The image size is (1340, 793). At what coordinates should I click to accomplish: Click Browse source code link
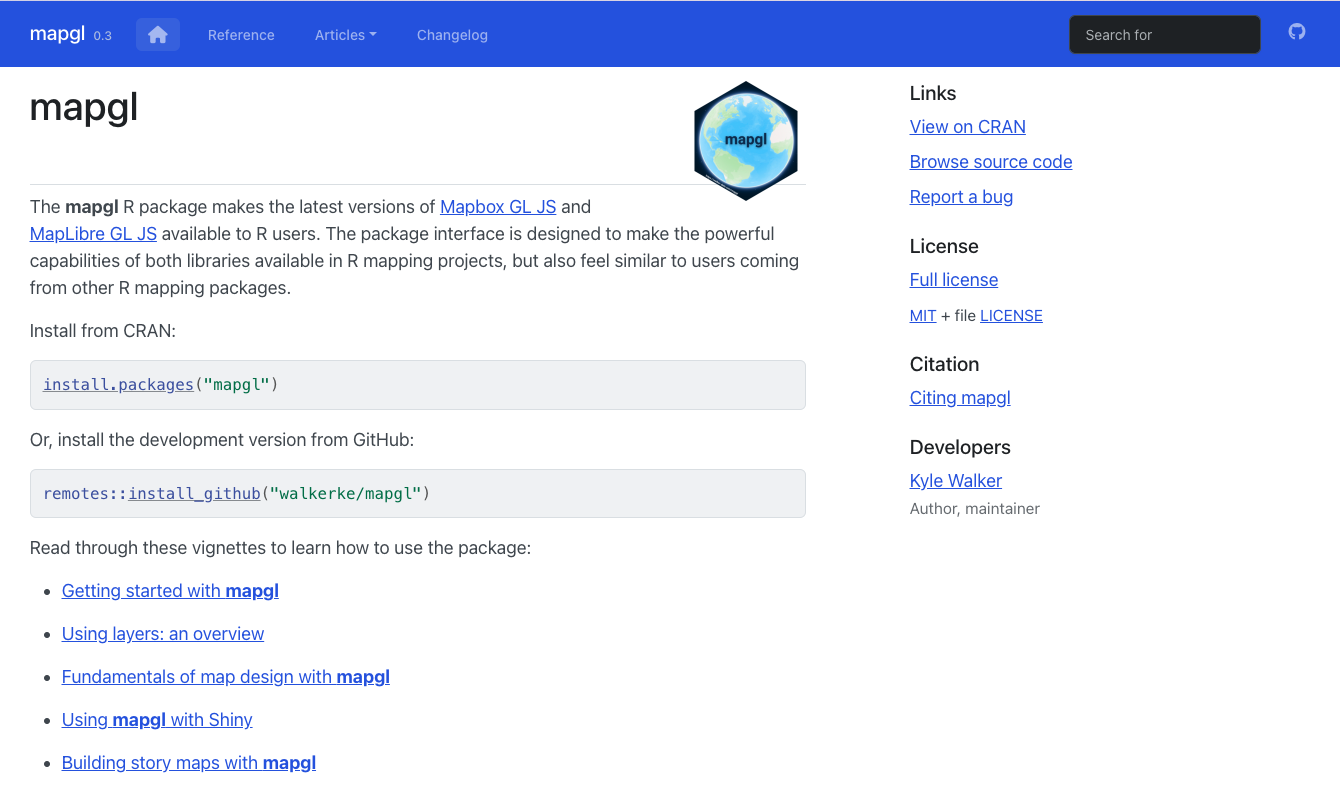990,162
